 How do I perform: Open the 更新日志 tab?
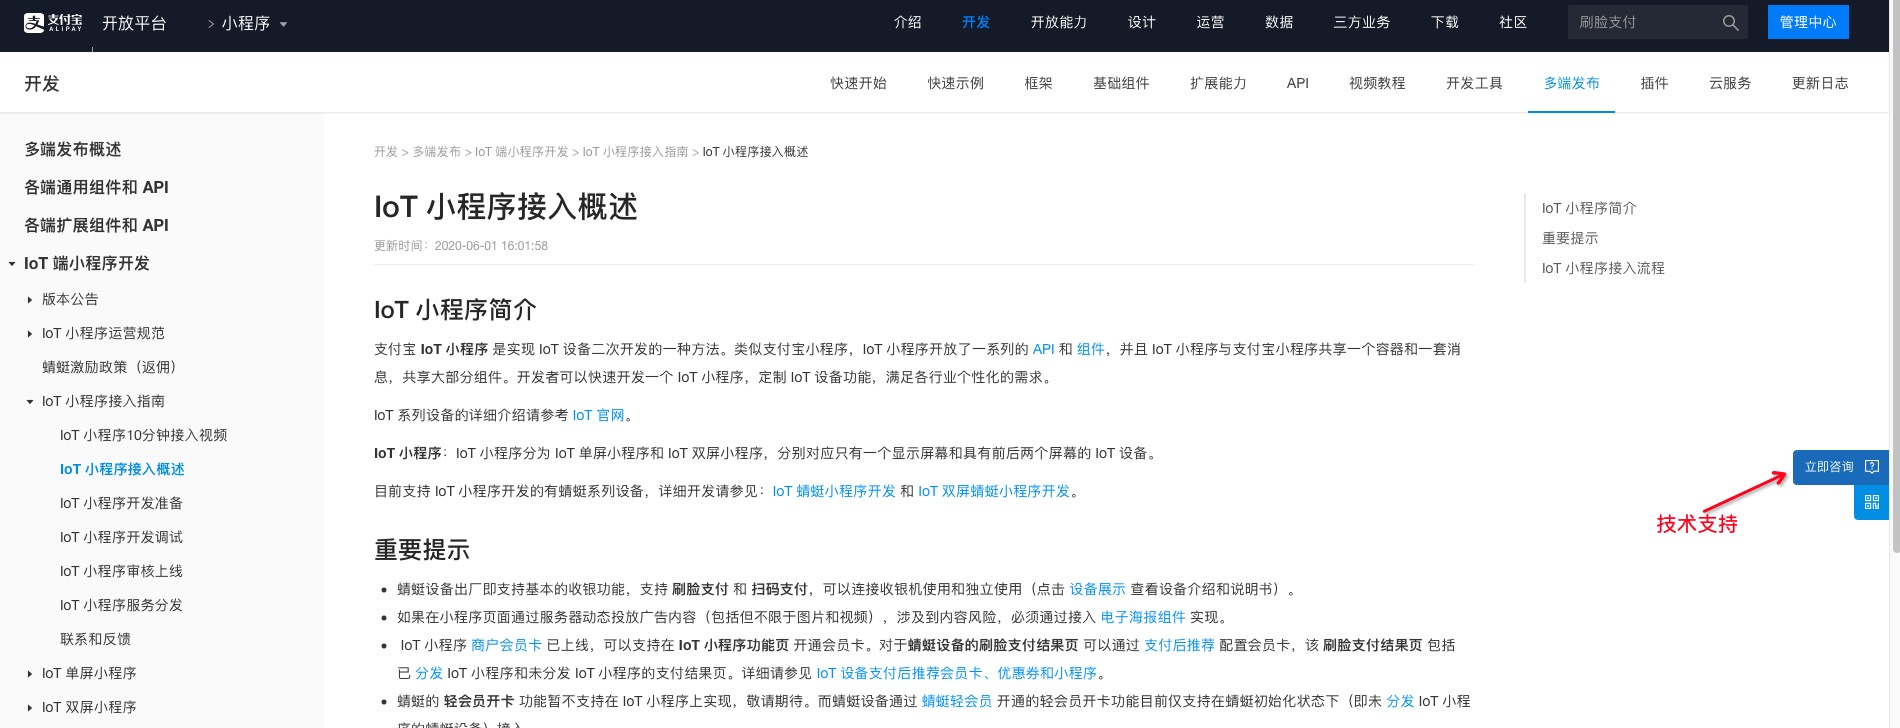point(1820,83)
